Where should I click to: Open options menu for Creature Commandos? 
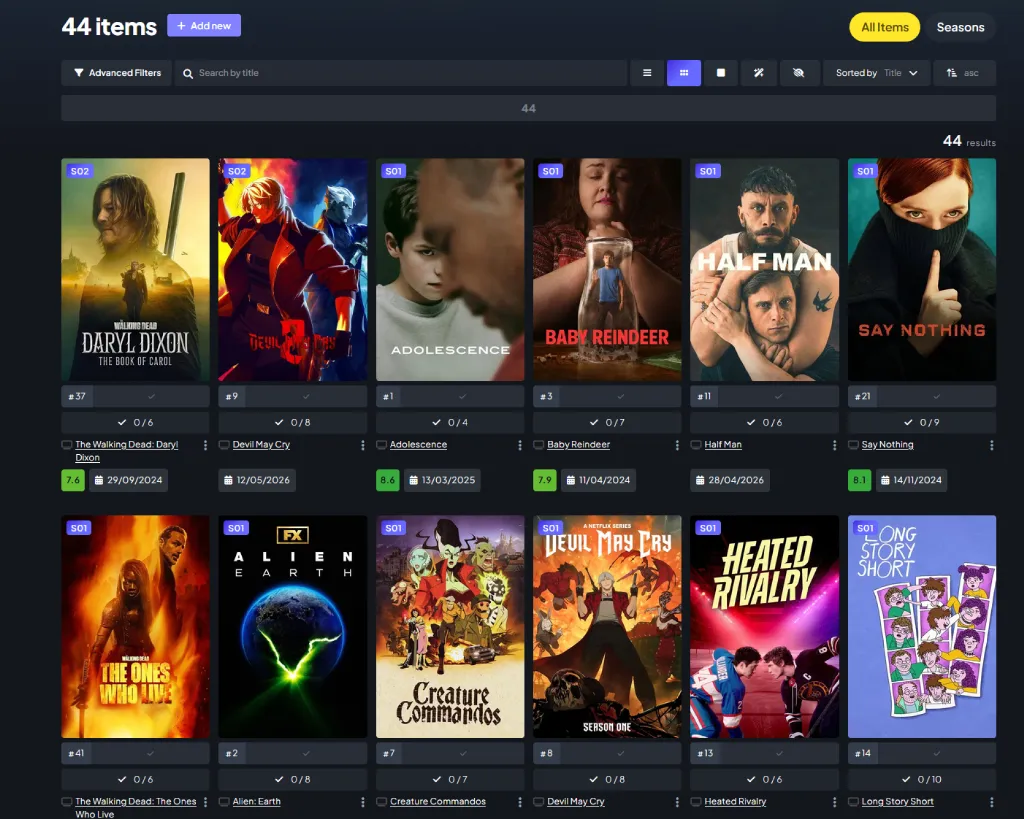tap(520, 802)
